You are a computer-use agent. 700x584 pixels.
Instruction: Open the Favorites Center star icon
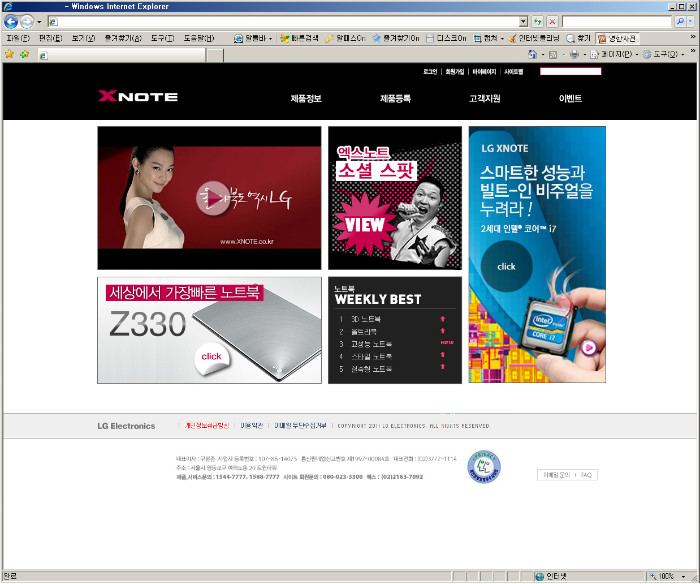[x=9, y=54]
